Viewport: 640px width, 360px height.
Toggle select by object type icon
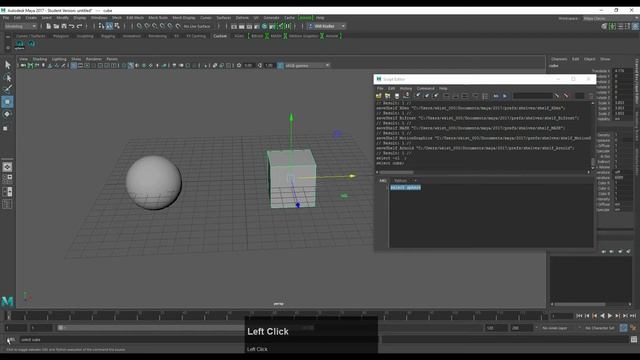click(109, 26)
